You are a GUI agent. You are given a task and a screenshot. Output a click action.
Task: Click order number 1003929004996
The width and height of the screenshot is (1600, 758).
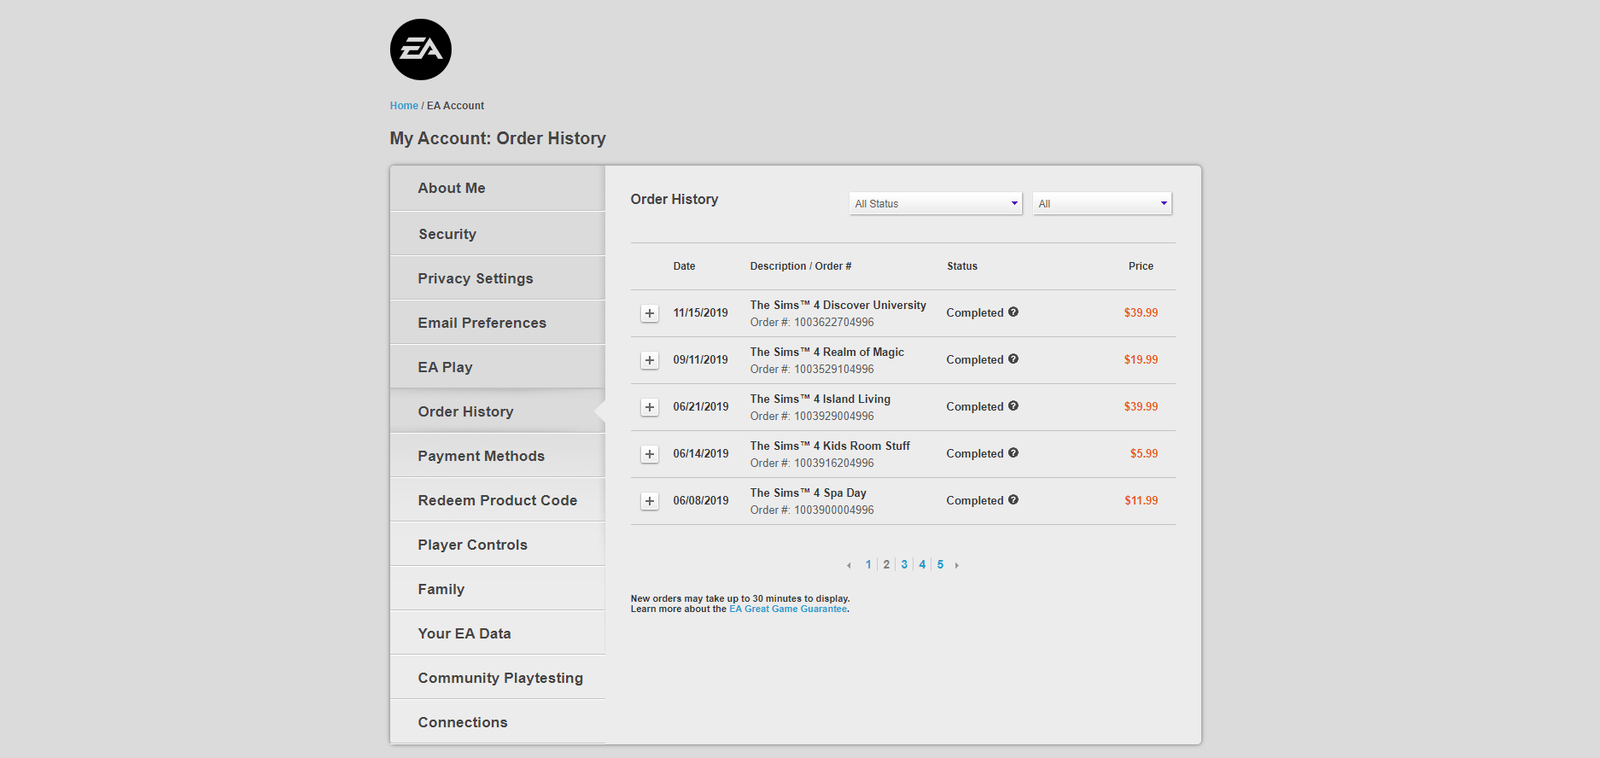pyautogui.click(x=834, y=416)
